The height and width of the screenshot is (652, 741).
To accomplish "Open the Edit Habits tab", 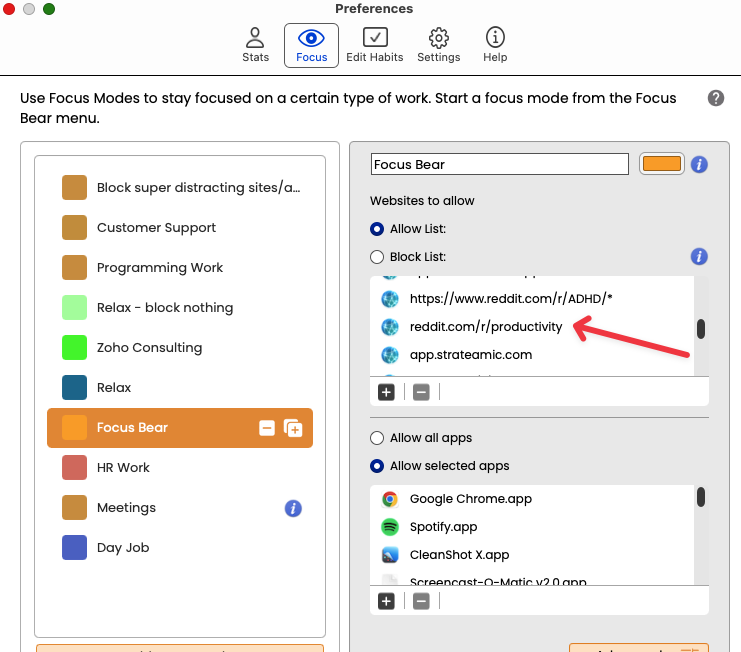I will click(x=375, y=45).
